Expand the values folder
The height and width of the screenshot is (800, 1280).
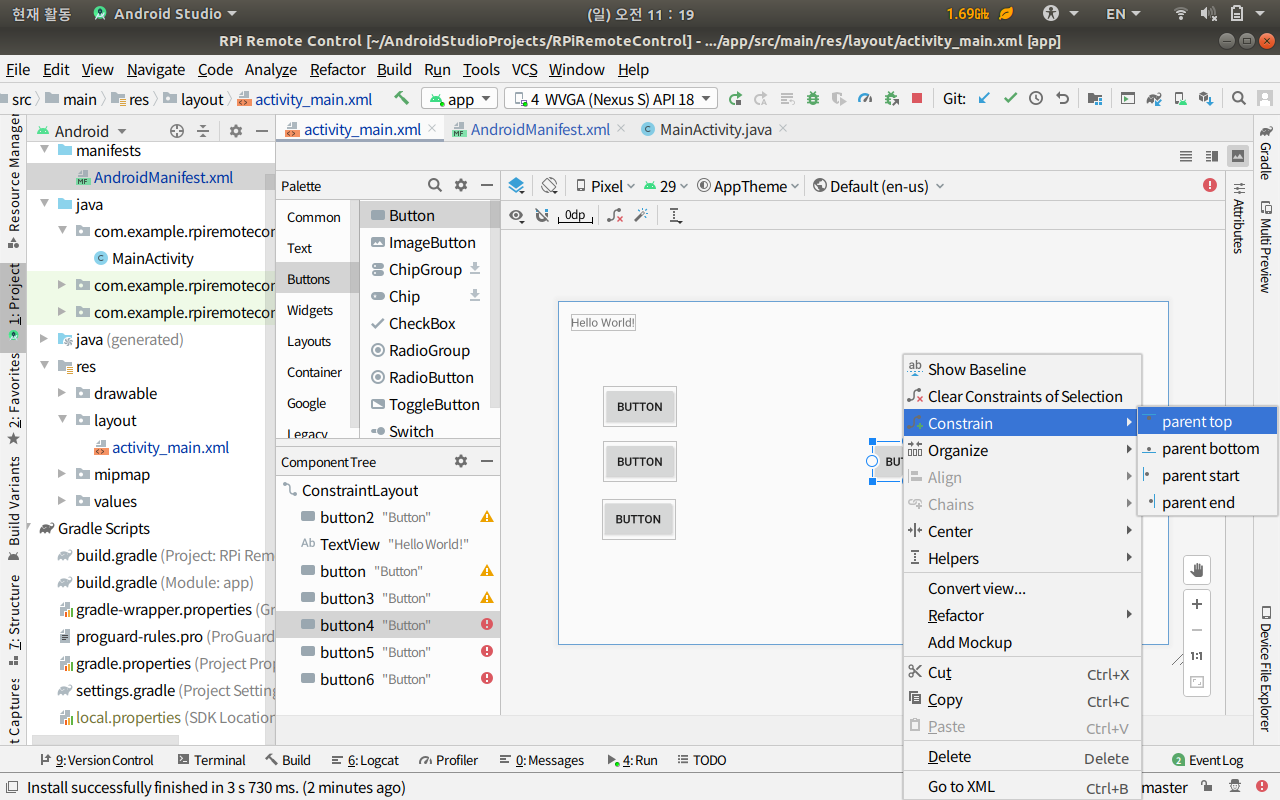[x=62, y=501]
